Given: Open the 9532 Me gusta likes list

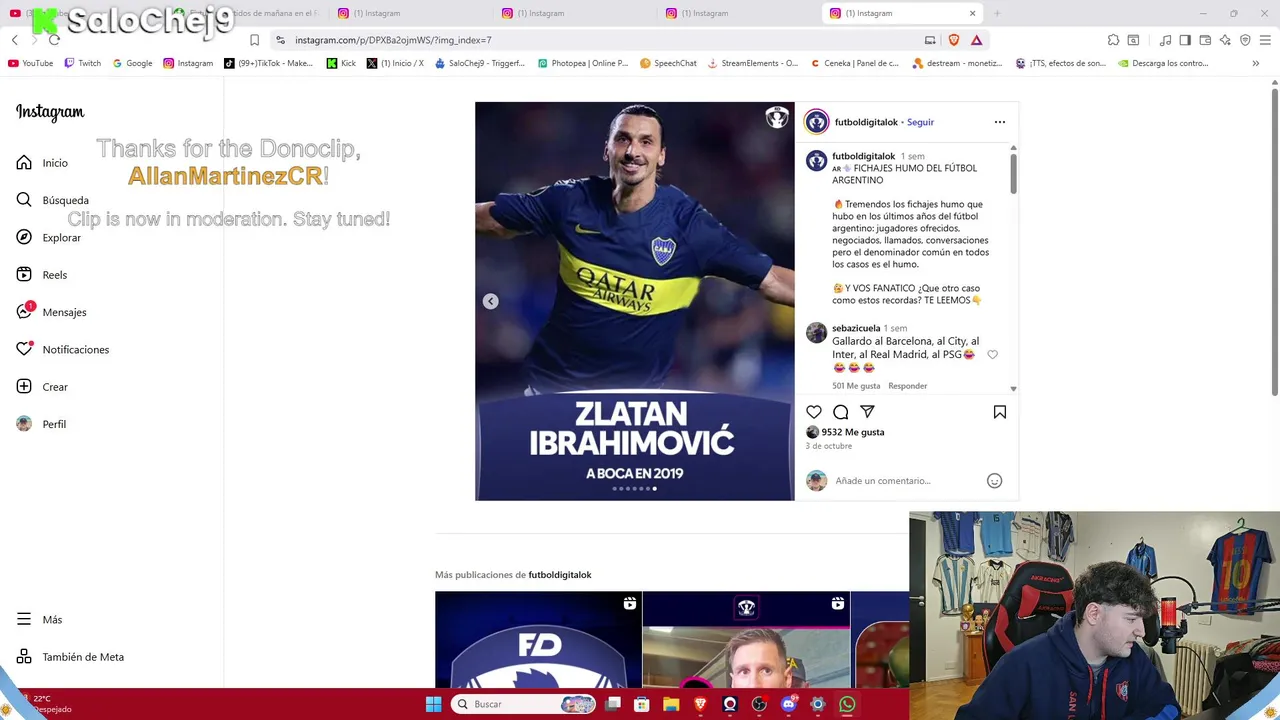Looking at the screenshot, I should pyautogui.click(x=853, y=432).
